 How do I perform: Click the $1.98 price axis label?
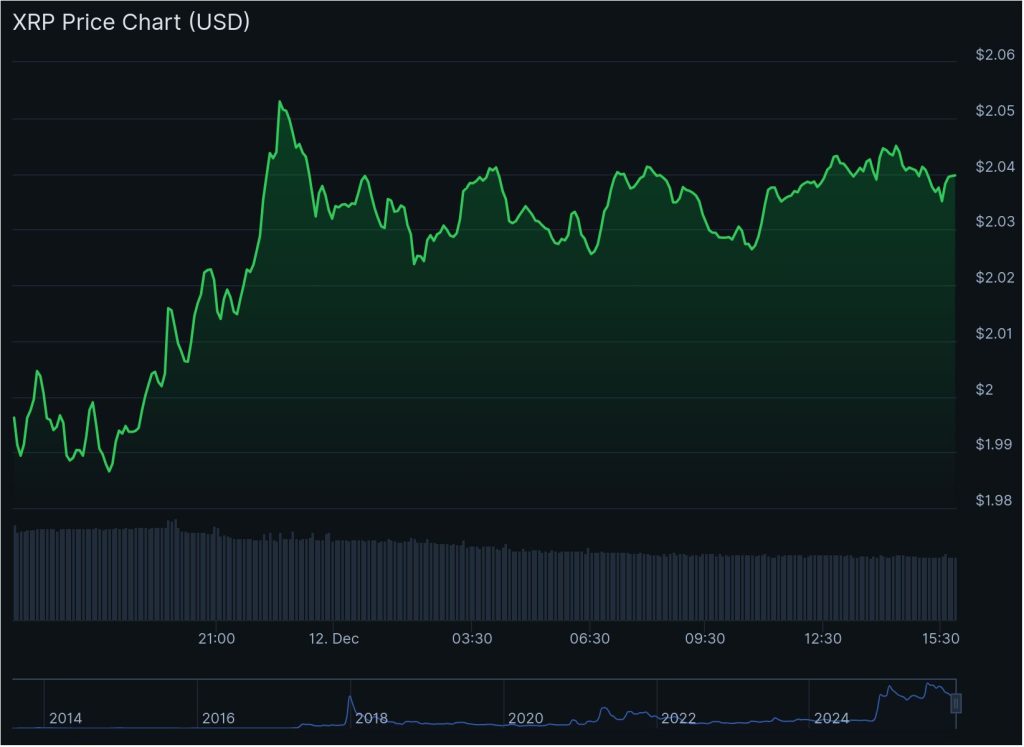993,501
